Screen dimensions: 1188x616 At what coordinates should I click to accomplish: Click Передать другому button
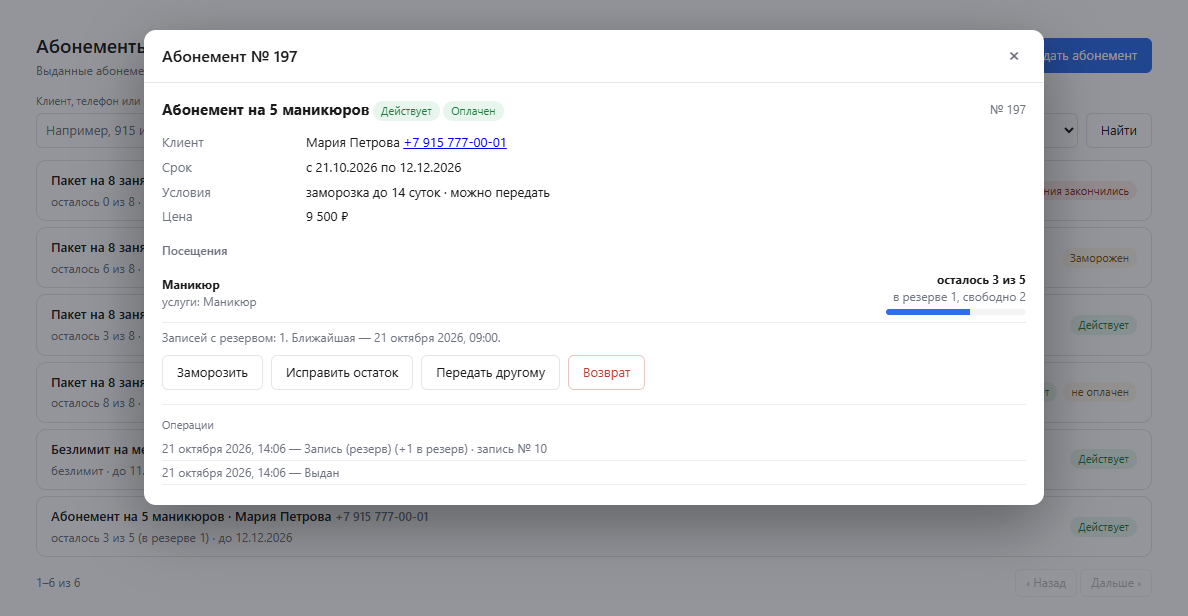[490, 373]
